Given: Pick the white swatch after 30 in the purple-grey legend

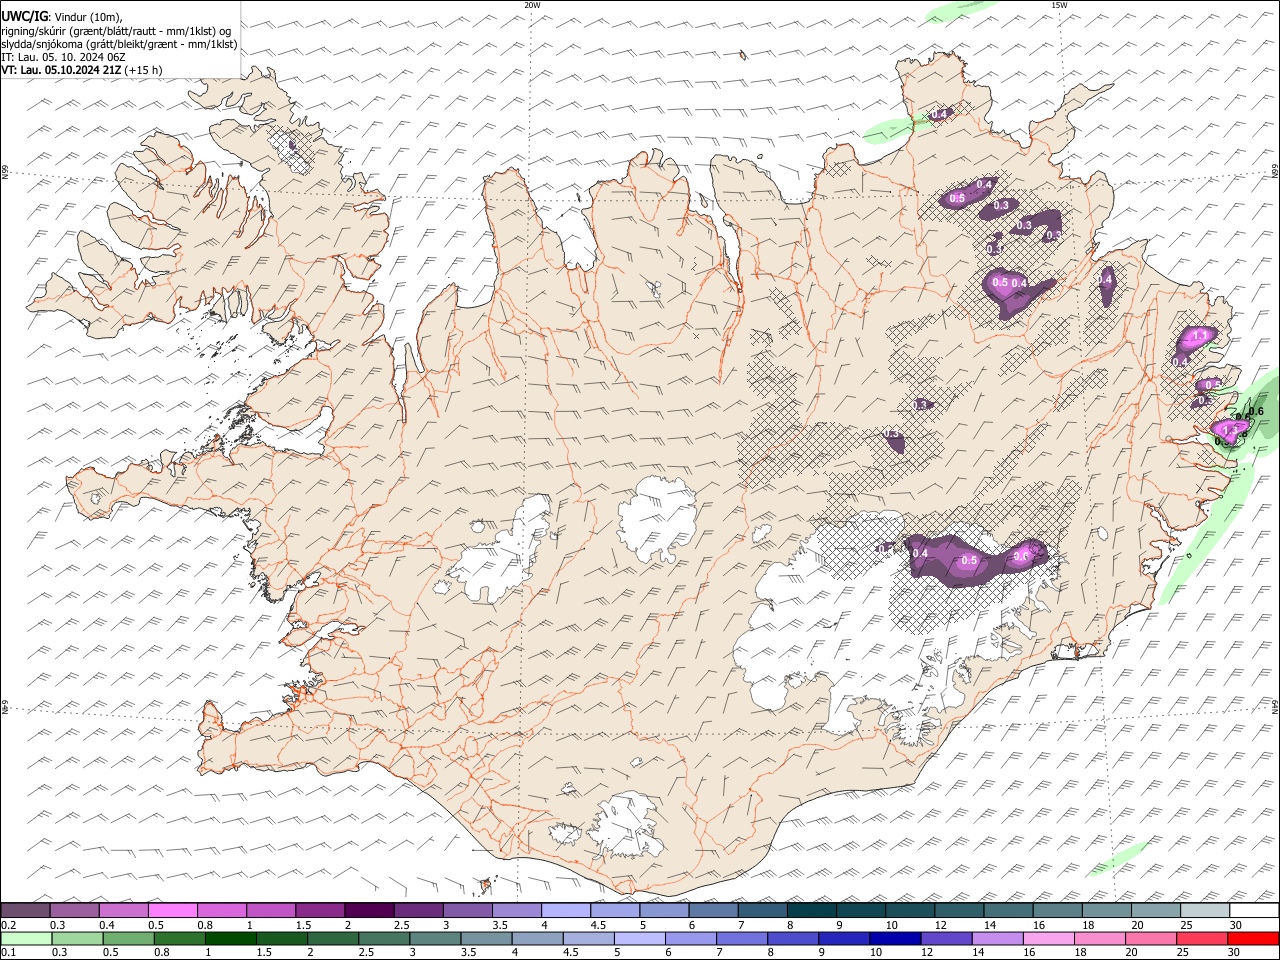Looking at the screenshot, I should pyautogui.click(x=1254, y=910).
